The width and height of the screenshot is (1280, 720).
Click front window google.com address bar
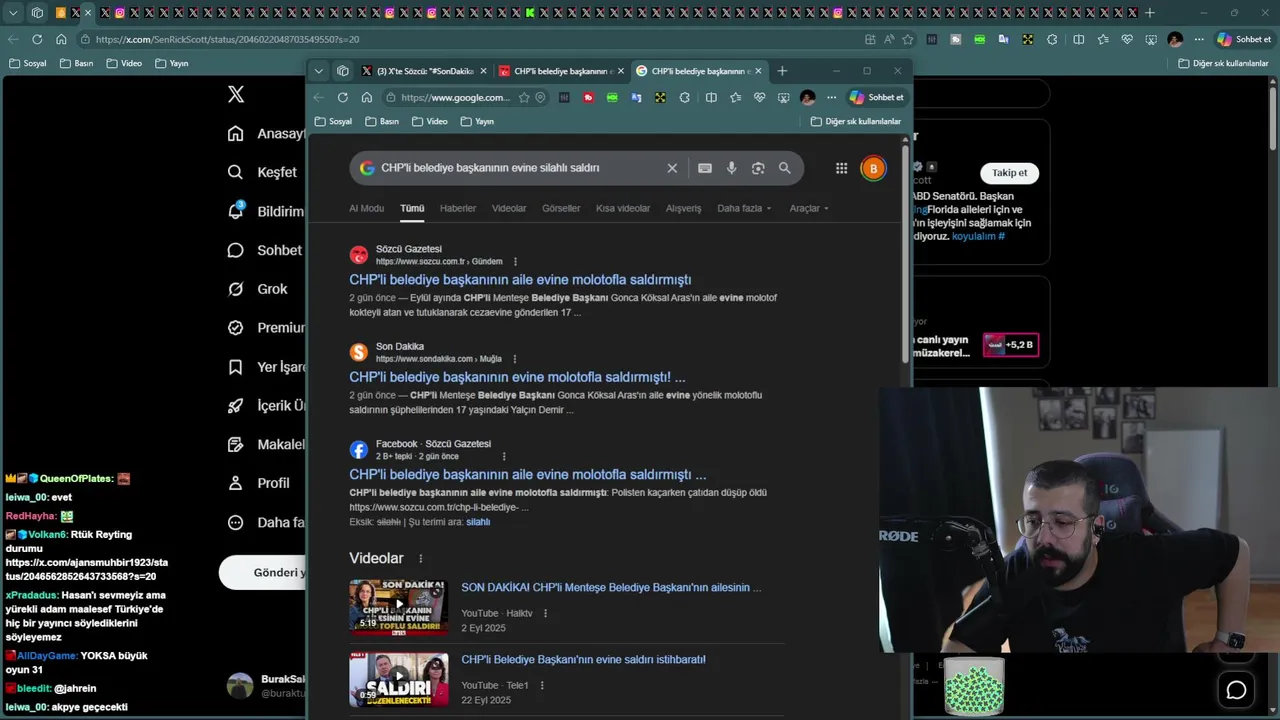click(x=455, y=97)
